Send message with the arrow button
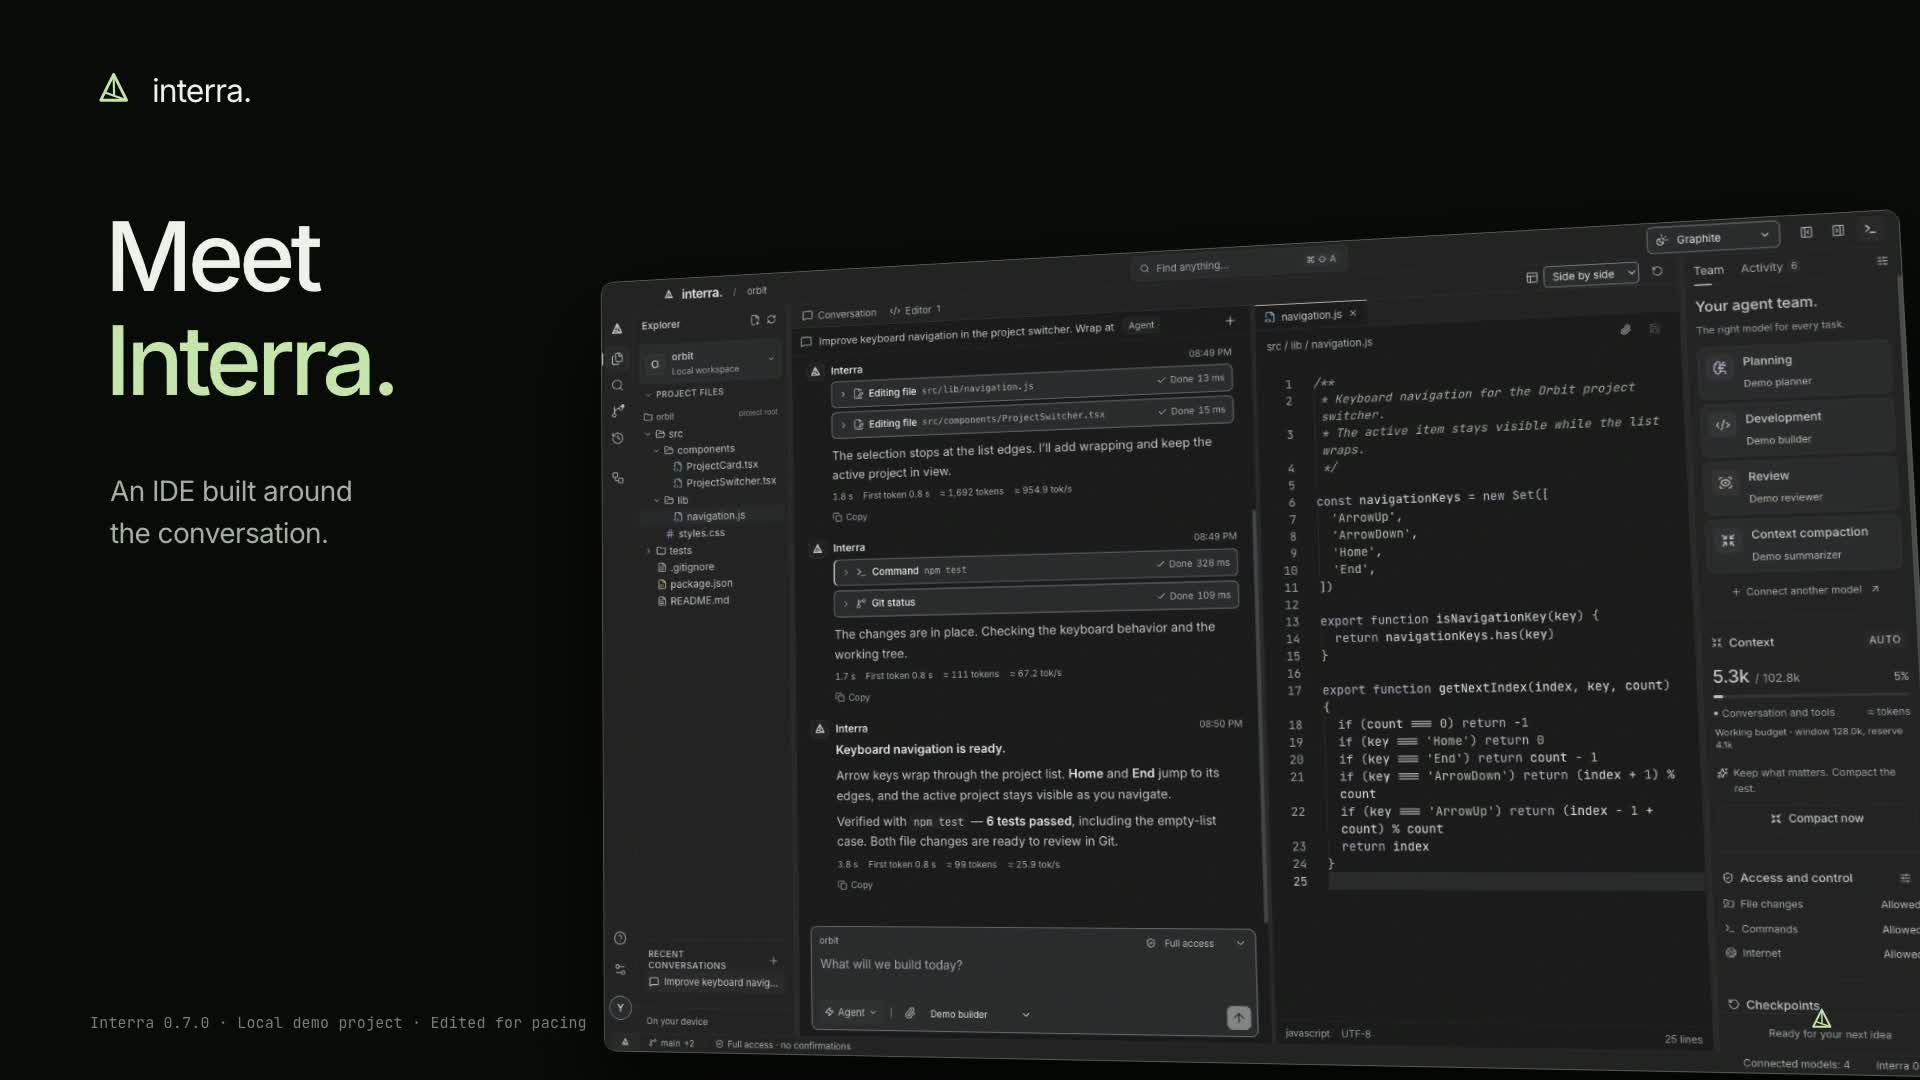 coord(1238,1017)
